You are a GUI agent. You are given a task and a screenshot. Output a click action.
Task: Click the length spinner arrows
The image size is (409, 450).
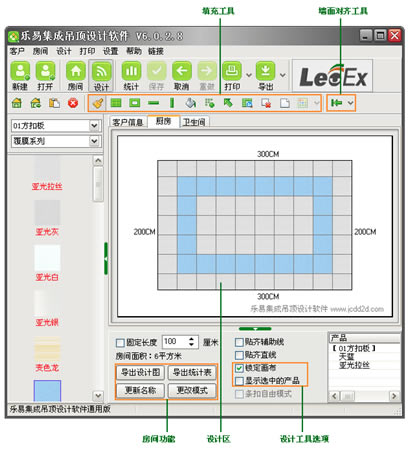click(192, 342)
